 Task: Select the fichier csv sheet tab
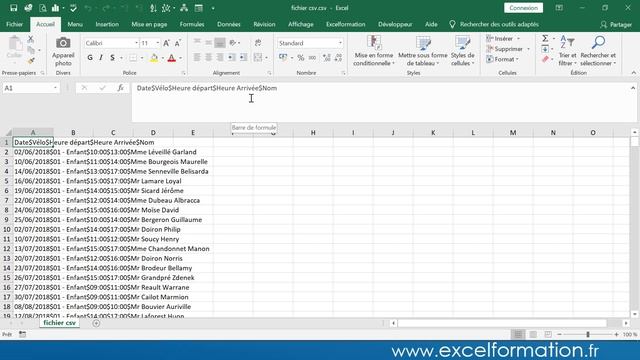click(x=59, y=323)
